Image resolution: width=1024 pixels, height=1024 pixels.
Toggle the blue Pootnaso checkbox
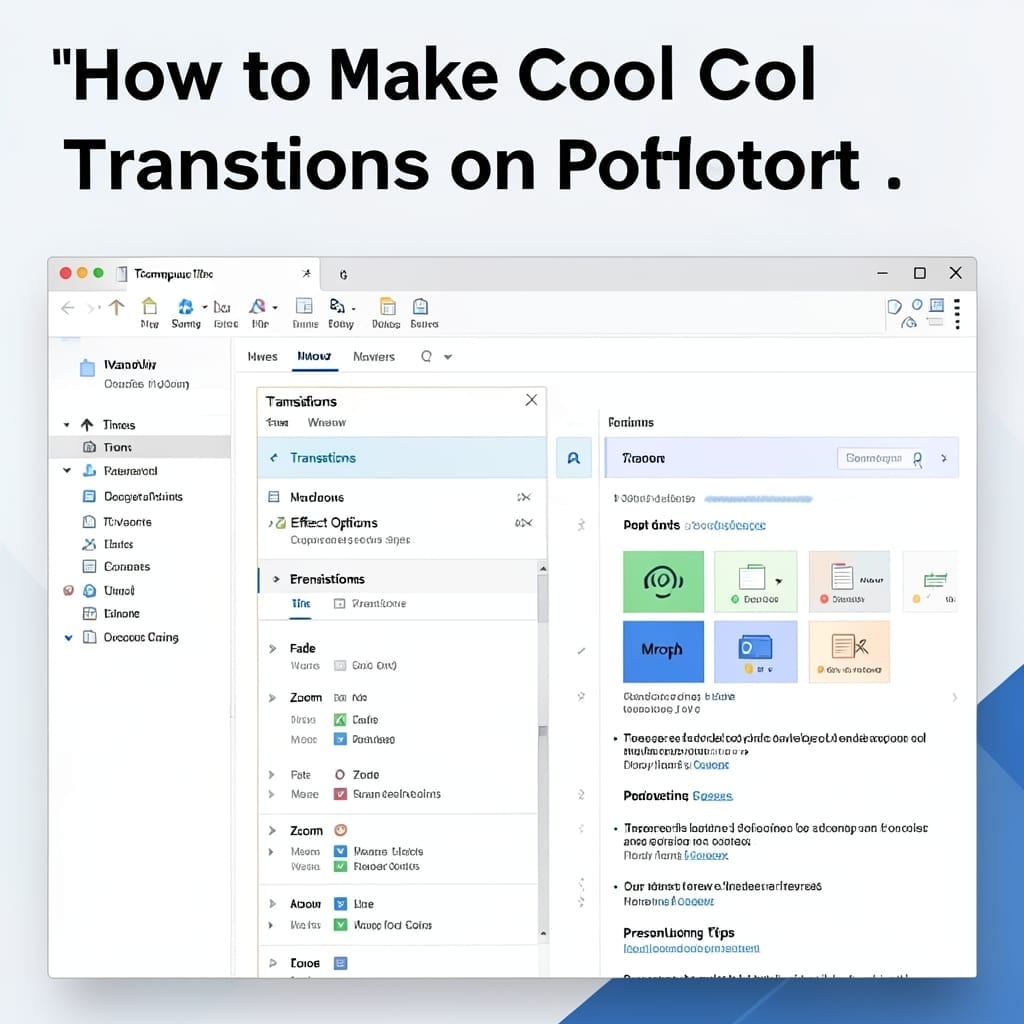(x=340, y=739)
